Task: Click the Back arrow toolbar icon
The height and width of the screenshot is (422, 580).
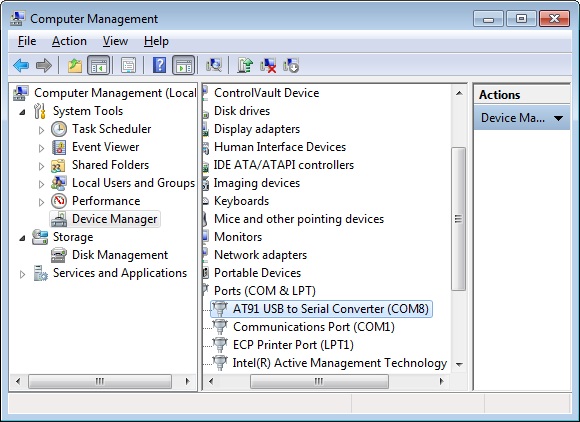Action: [21, 65]
